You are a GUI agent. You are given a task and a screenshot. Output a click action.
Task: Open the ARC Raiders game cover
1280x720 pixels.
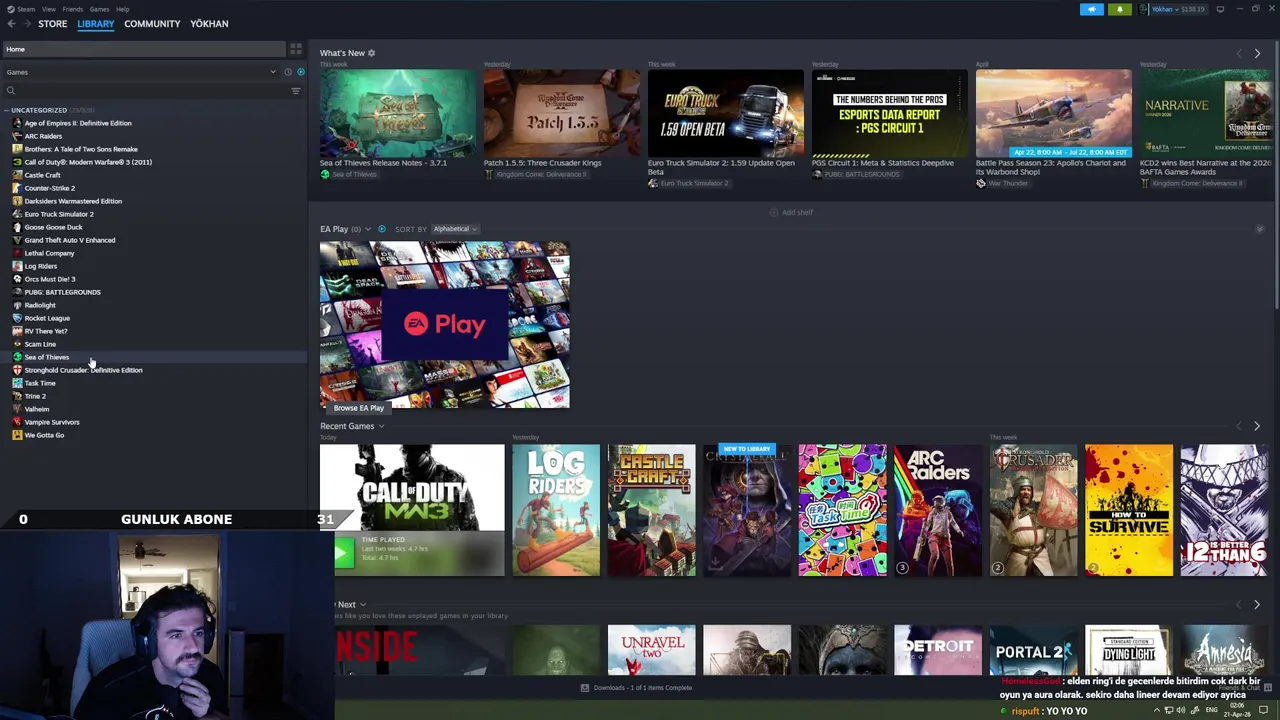938,510
